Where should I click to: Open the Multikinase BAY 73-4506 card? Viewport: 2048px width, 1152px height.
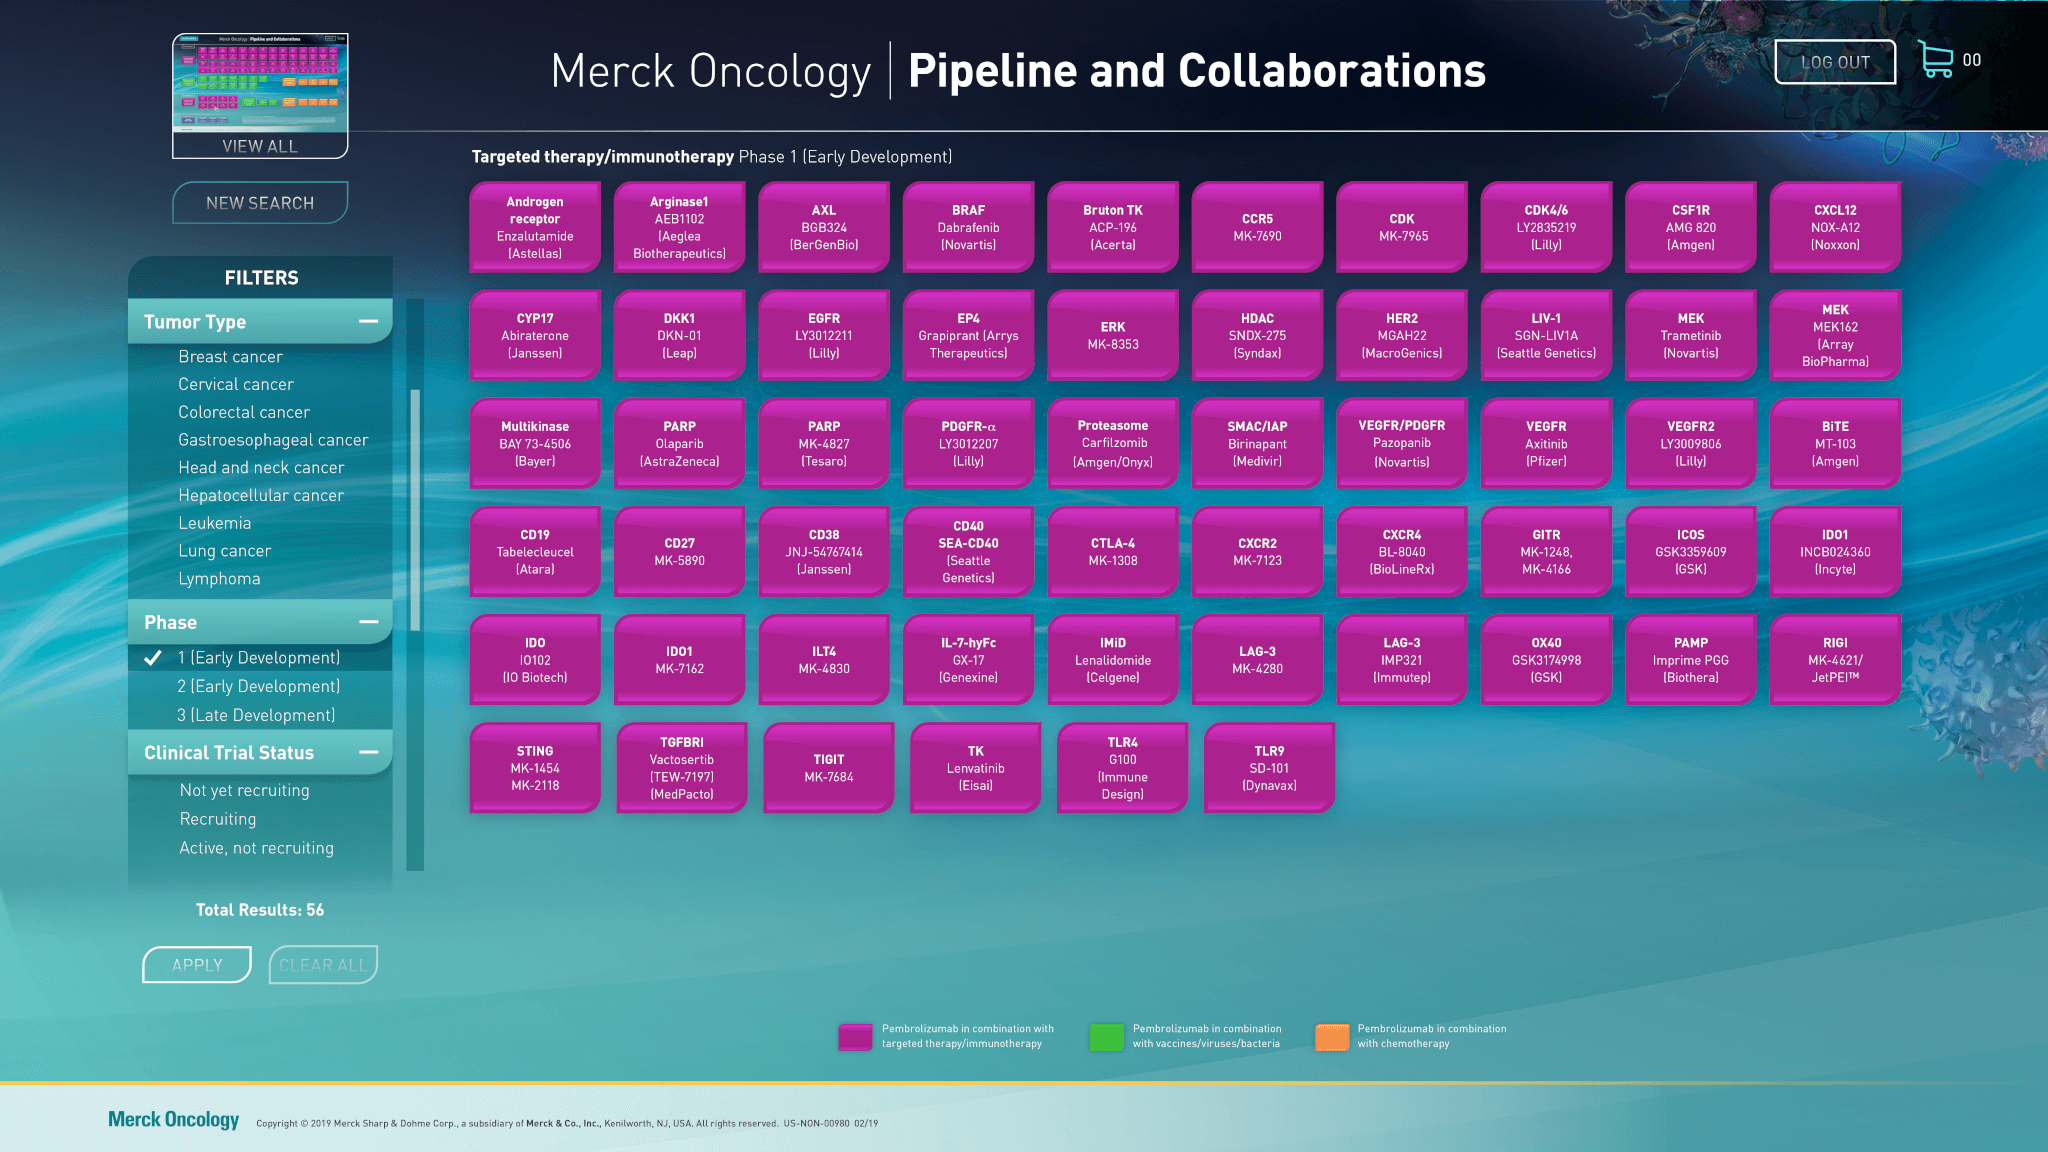pyautogui.click(x=535, y=443)
